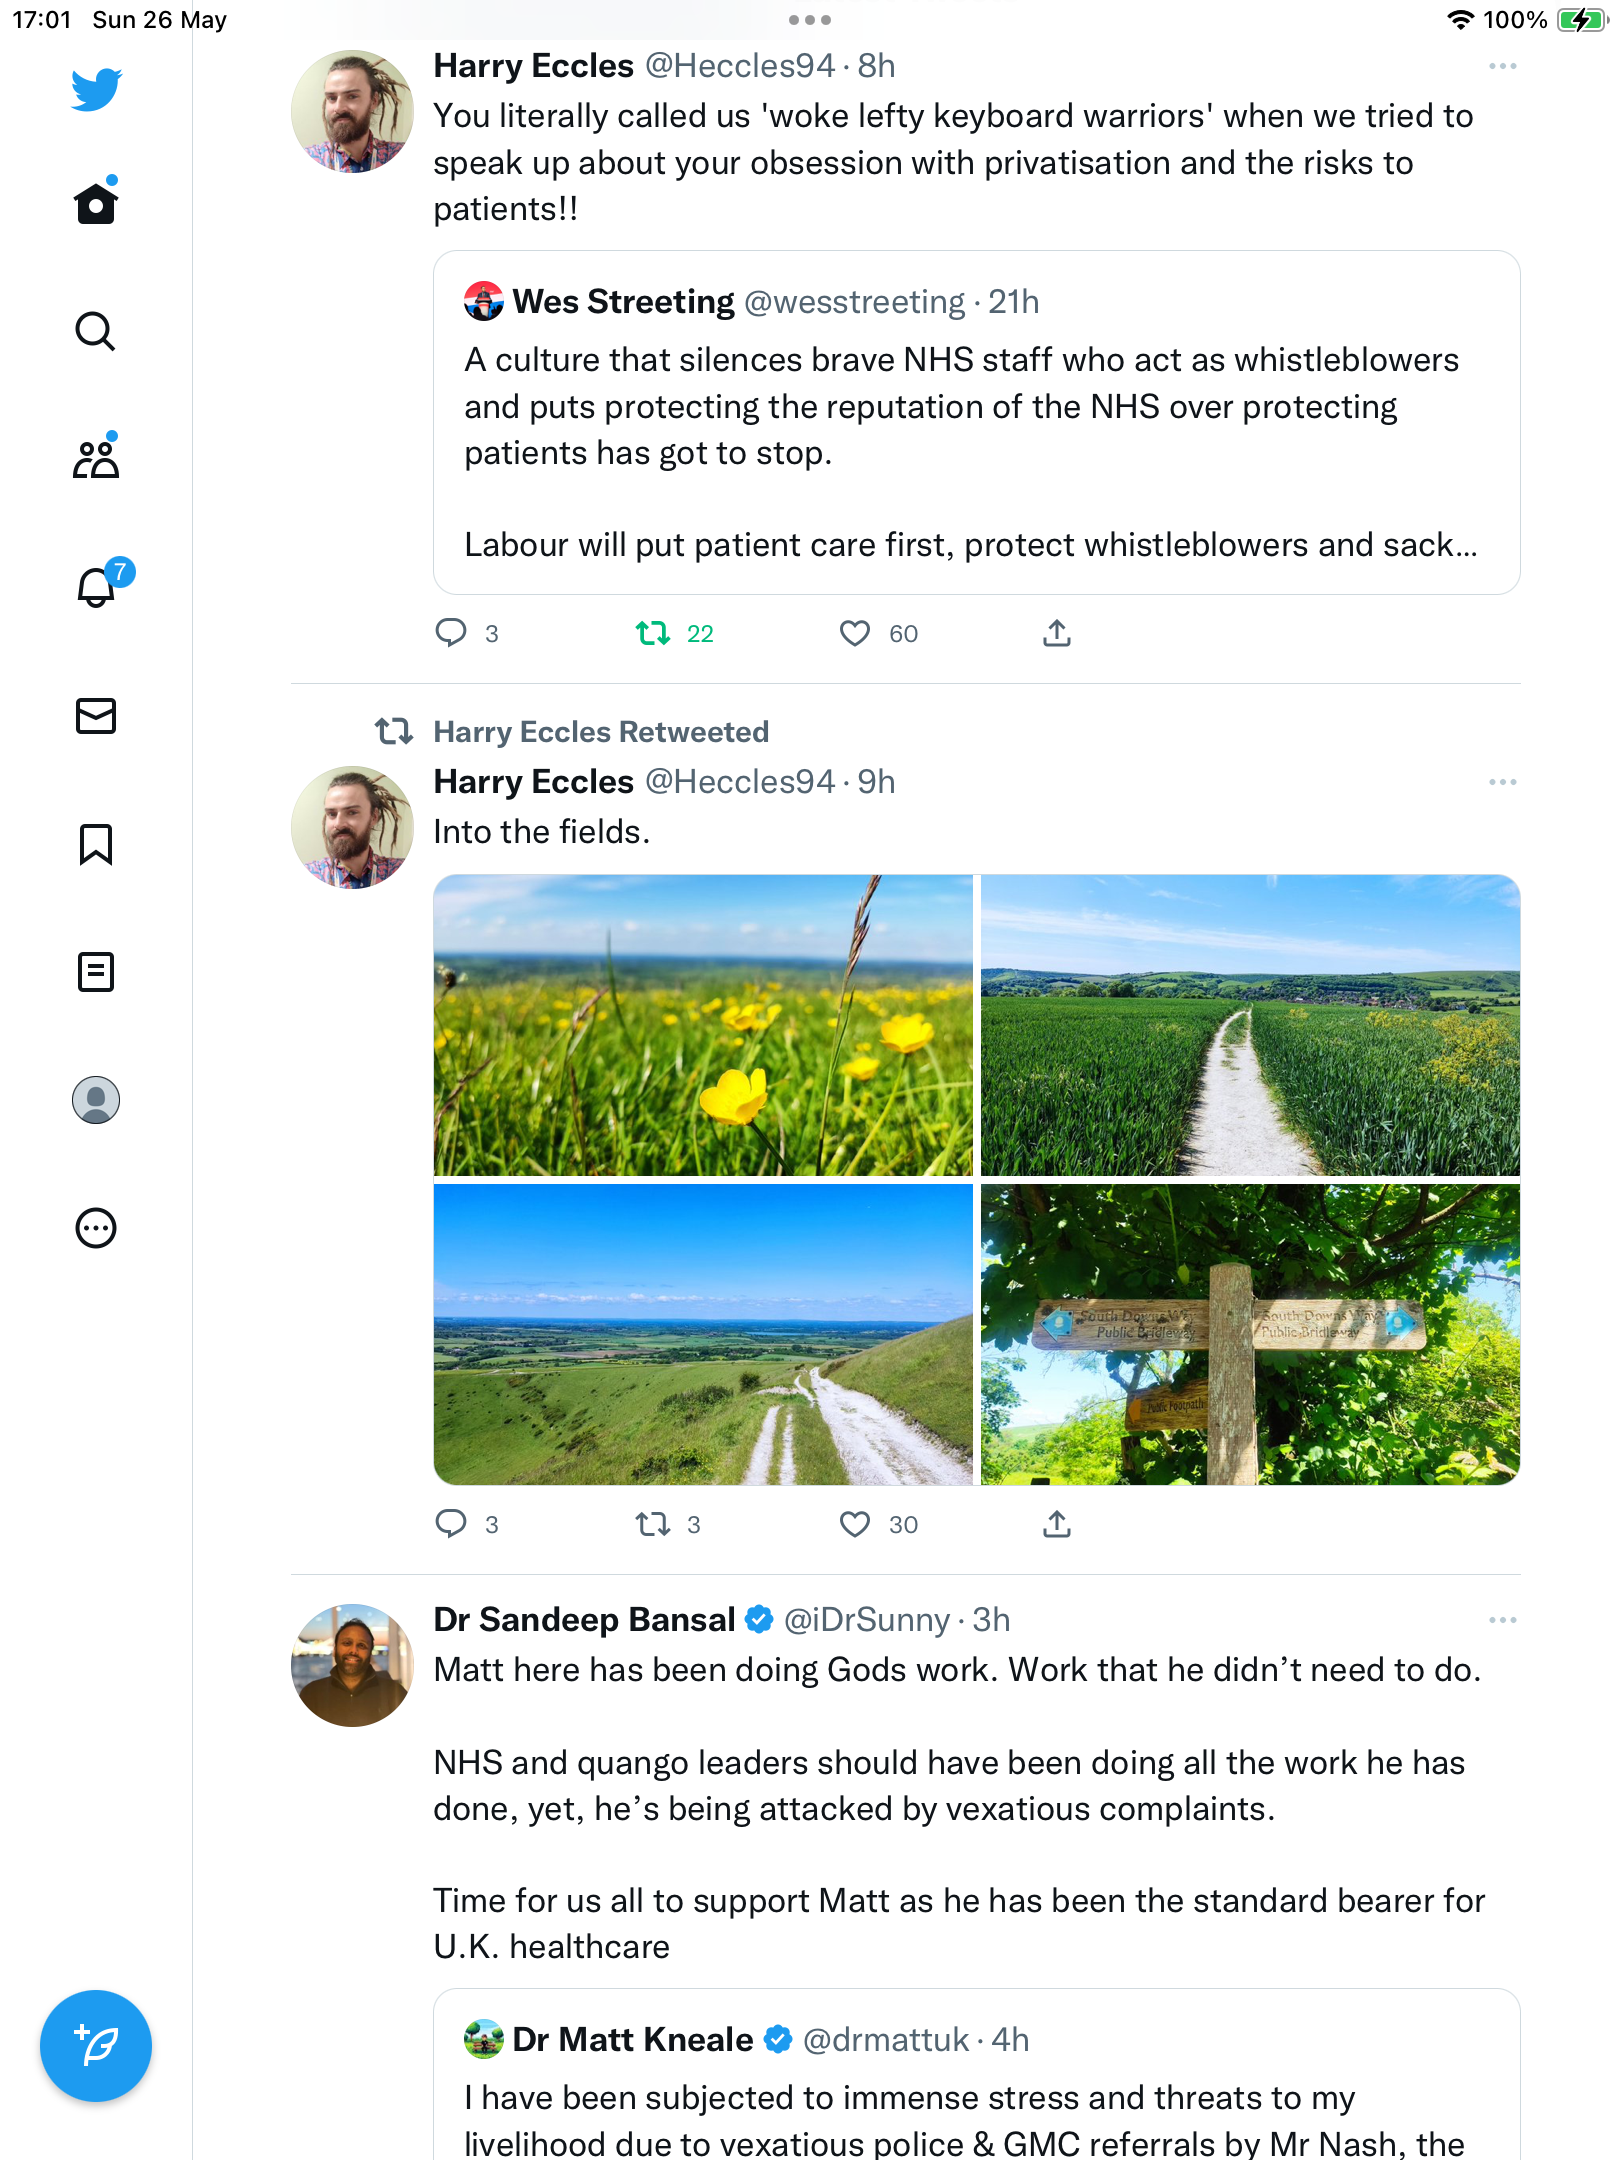Open Dr Sandeep Bansal's profile name
The width and height of the screenshot is (1620, 2160).
tap(584, 1620)
